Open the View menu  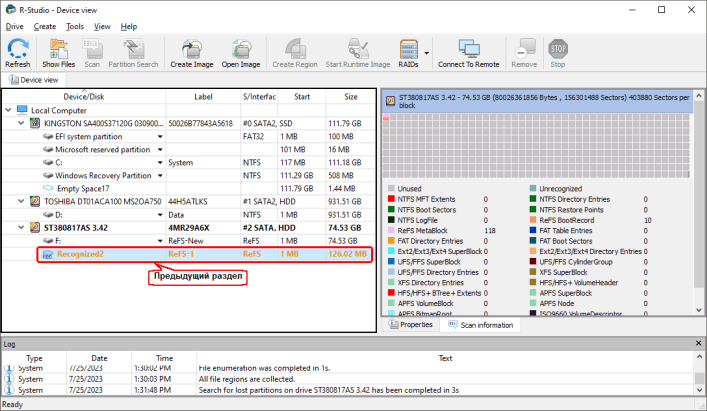[x=102, y=27]
